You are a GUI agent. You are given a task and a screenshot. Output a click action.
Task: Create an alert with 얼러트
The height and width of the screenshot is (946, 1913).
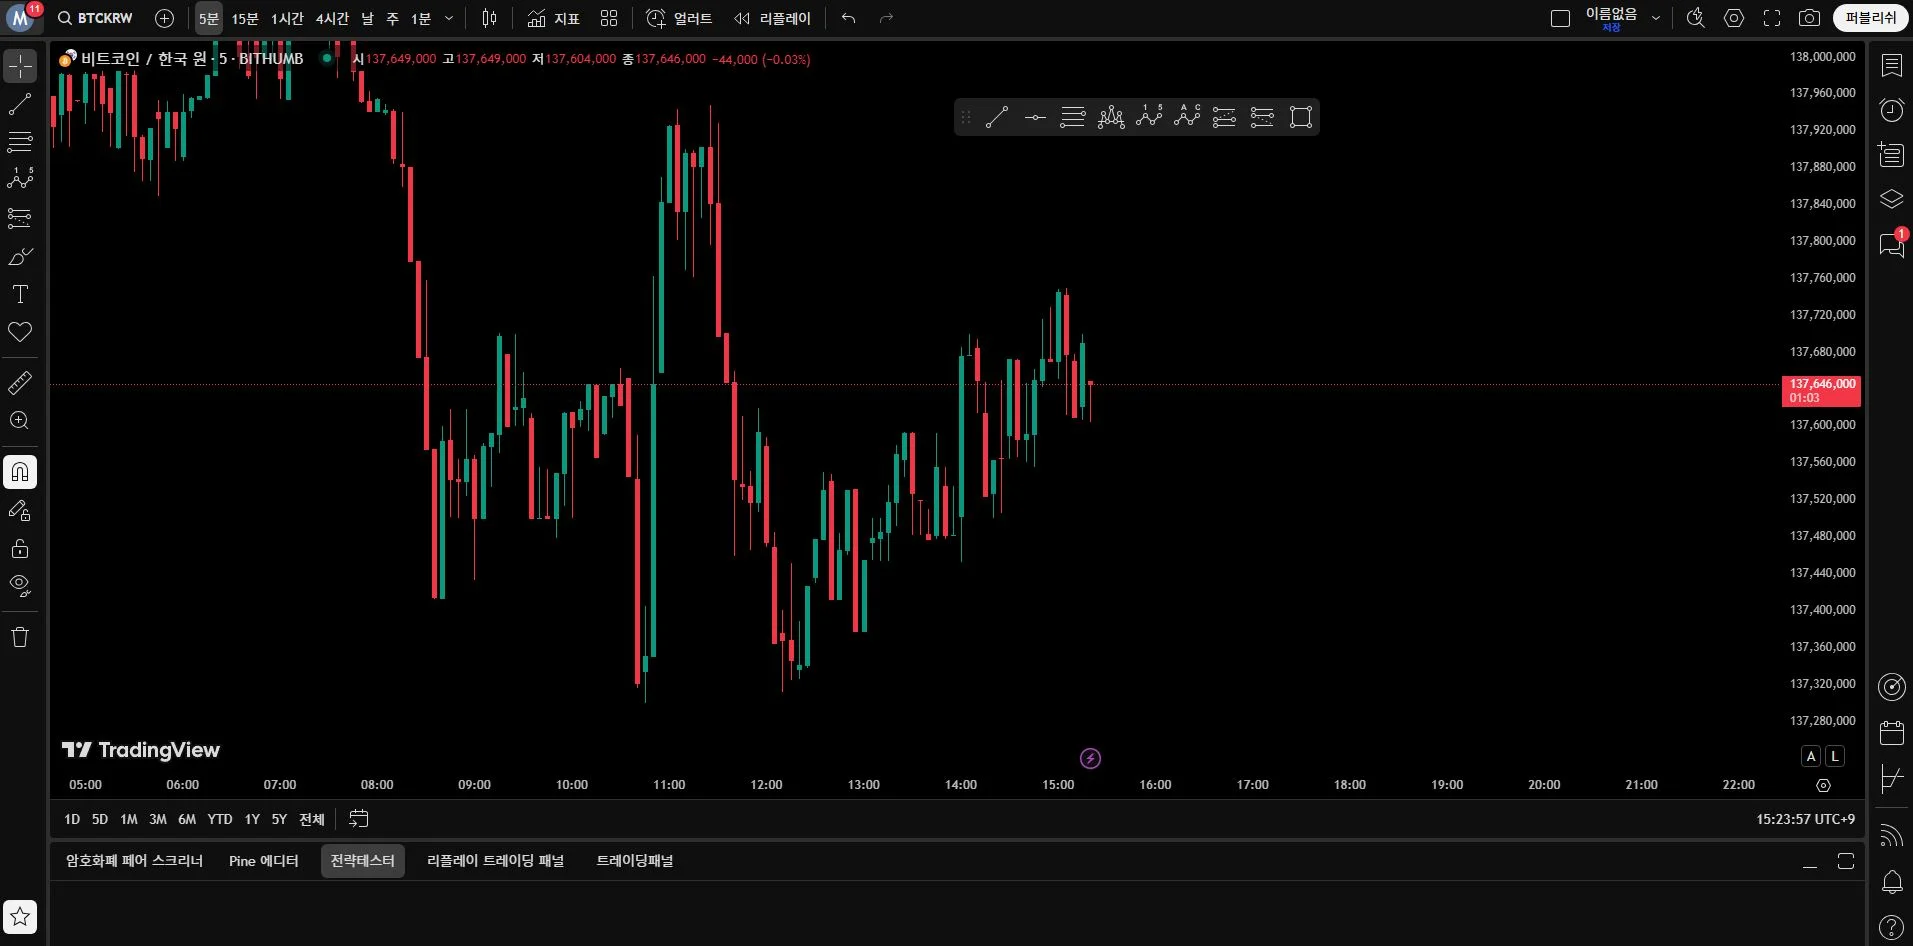(x=679, y=18)
